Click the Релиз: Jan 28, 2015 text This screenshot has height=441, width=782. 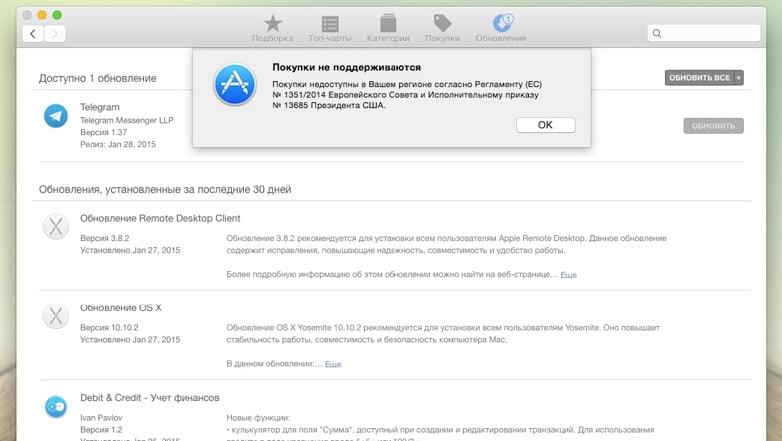coord(118,144)
